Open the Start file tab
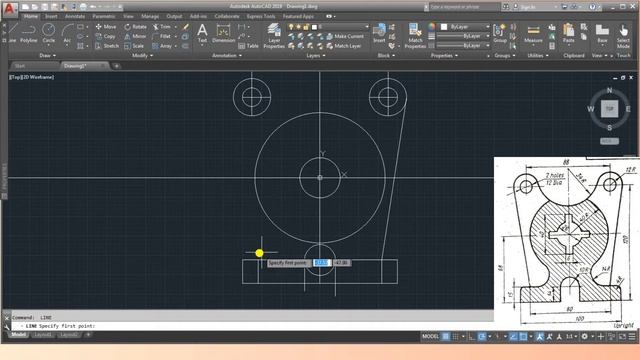 (x=20, y=66)
